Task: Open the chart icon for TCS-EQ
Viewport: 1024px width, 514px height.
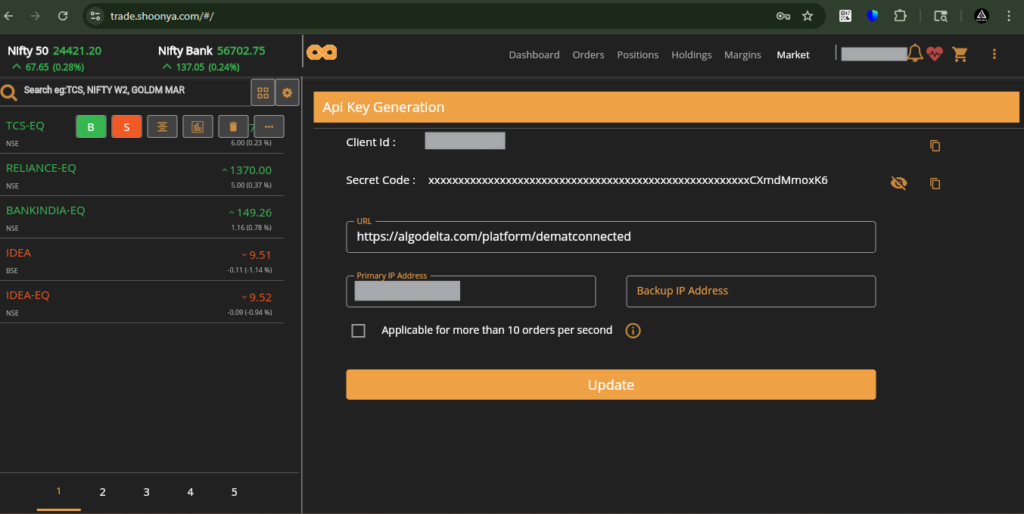Action: coord(198,127)
